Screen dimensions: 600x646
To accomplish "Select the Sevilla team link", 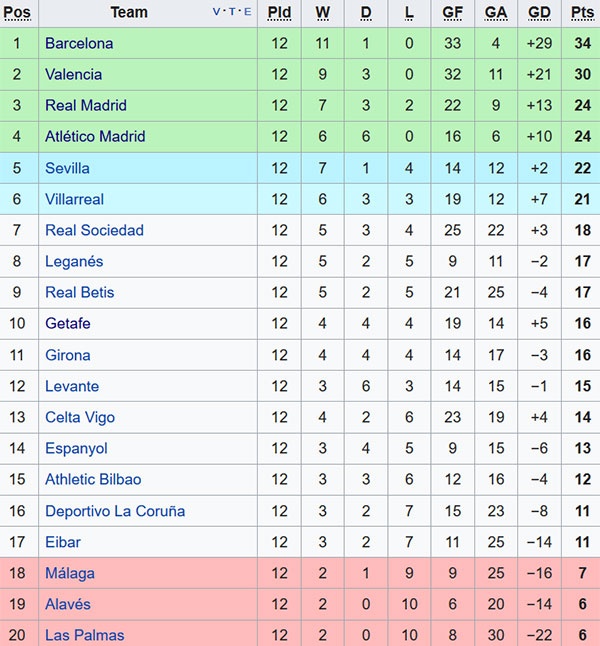I will [x=67, y=168].
